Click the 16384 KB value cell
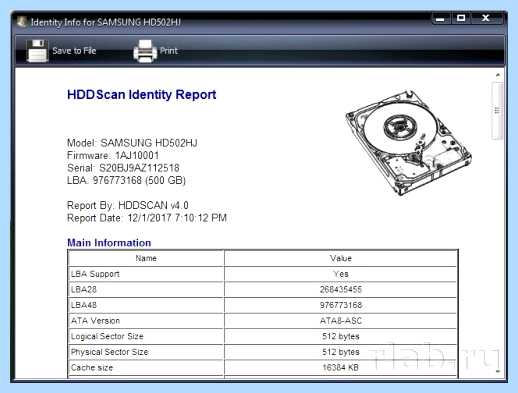The width and height of the screenshot is (518, 393). click(341, 368)
